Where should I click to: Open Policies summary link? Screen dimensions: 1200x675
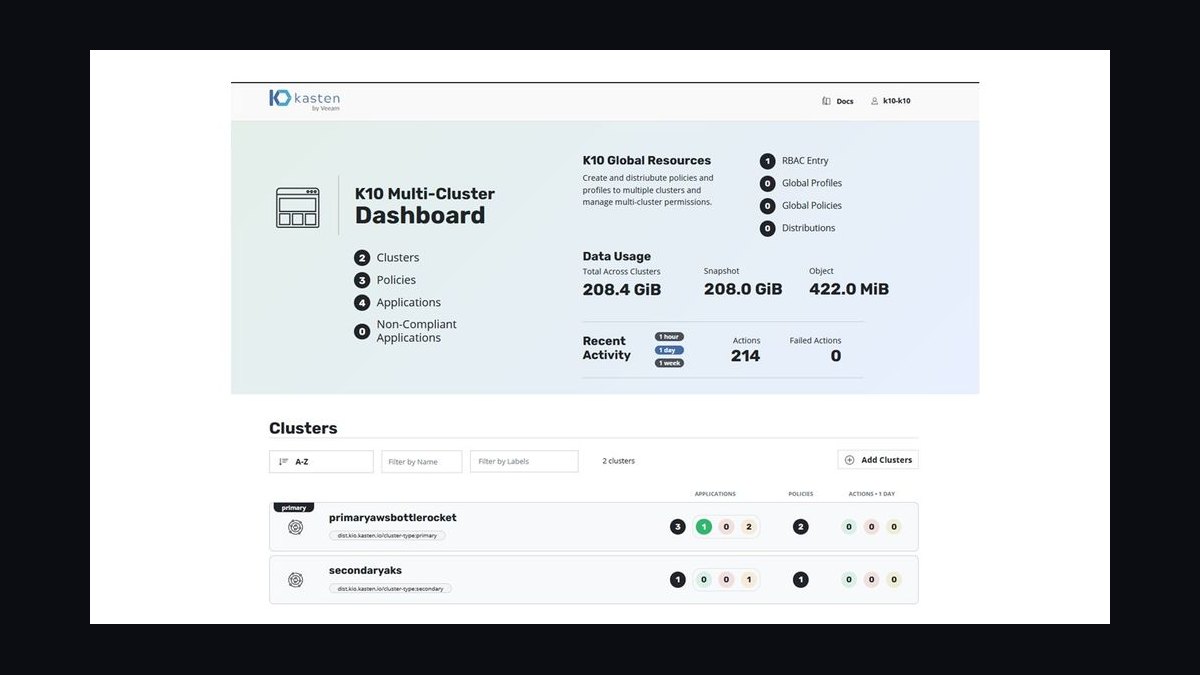(396, 280)
